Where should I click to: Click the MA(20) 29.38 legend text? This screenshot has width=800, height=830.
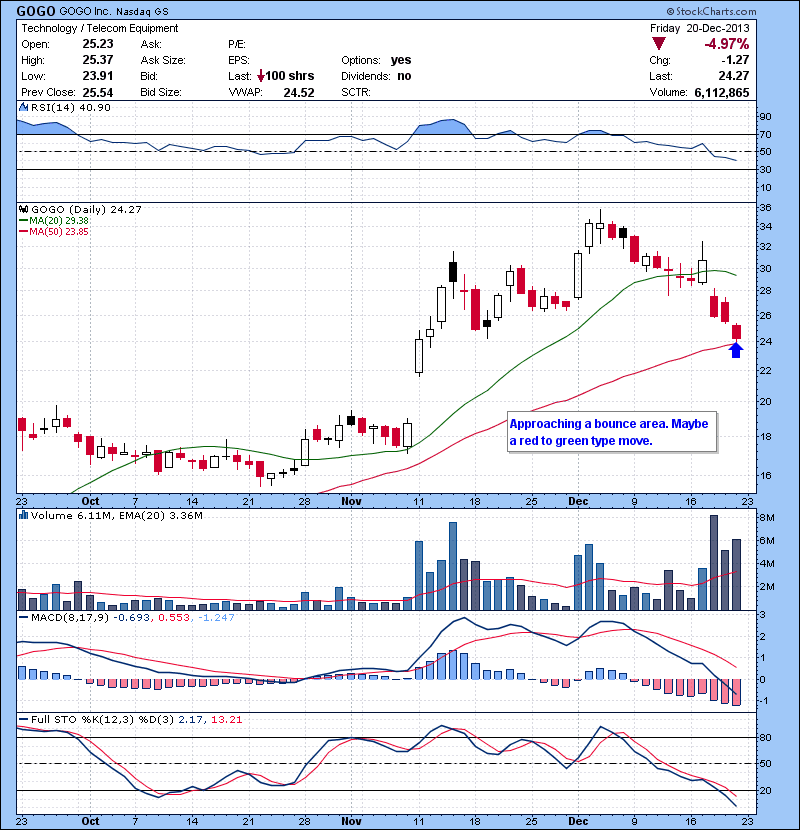59,221
